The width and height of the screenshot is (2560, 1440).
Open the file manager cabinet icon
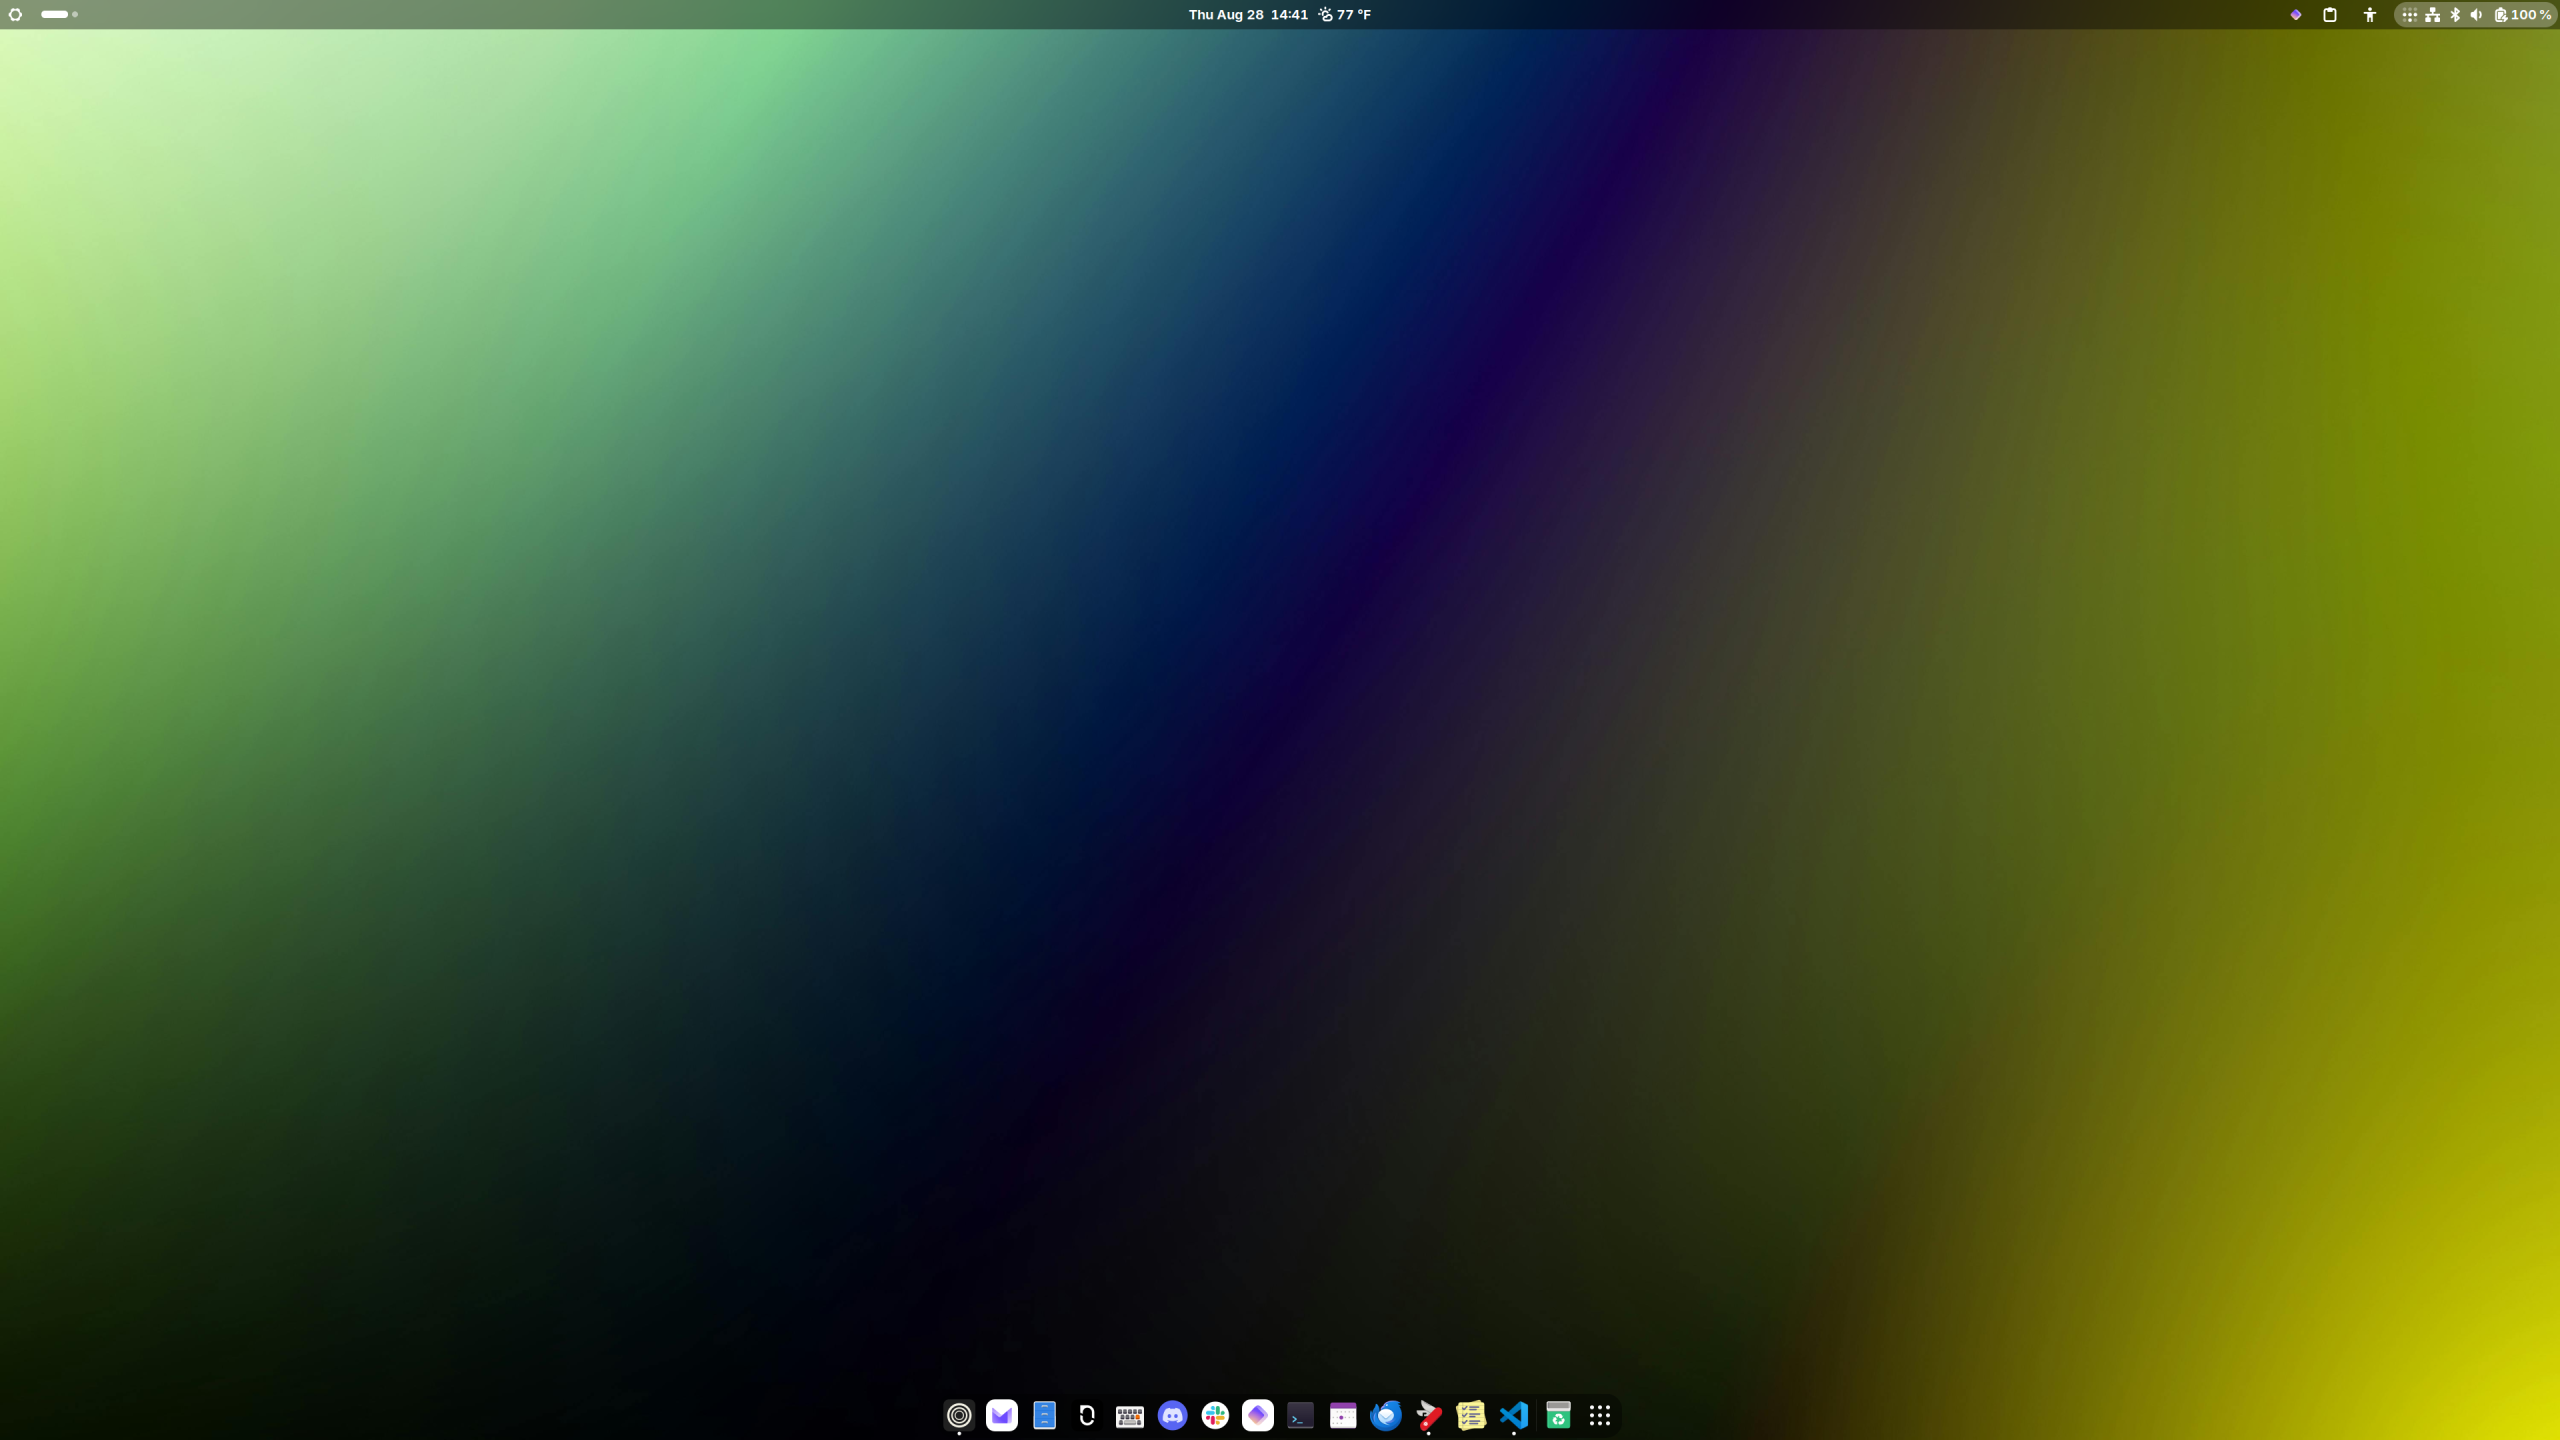[x=1044, y=1415]
